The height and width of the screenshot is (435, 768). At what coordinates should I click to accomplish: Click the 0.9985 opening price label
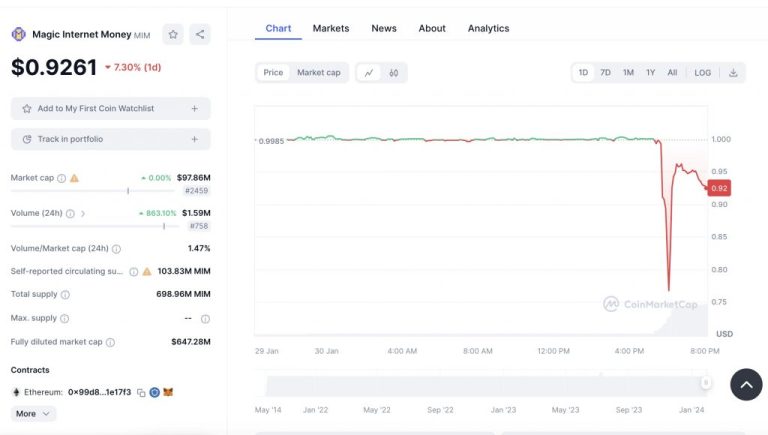click(x=271, y=141)
